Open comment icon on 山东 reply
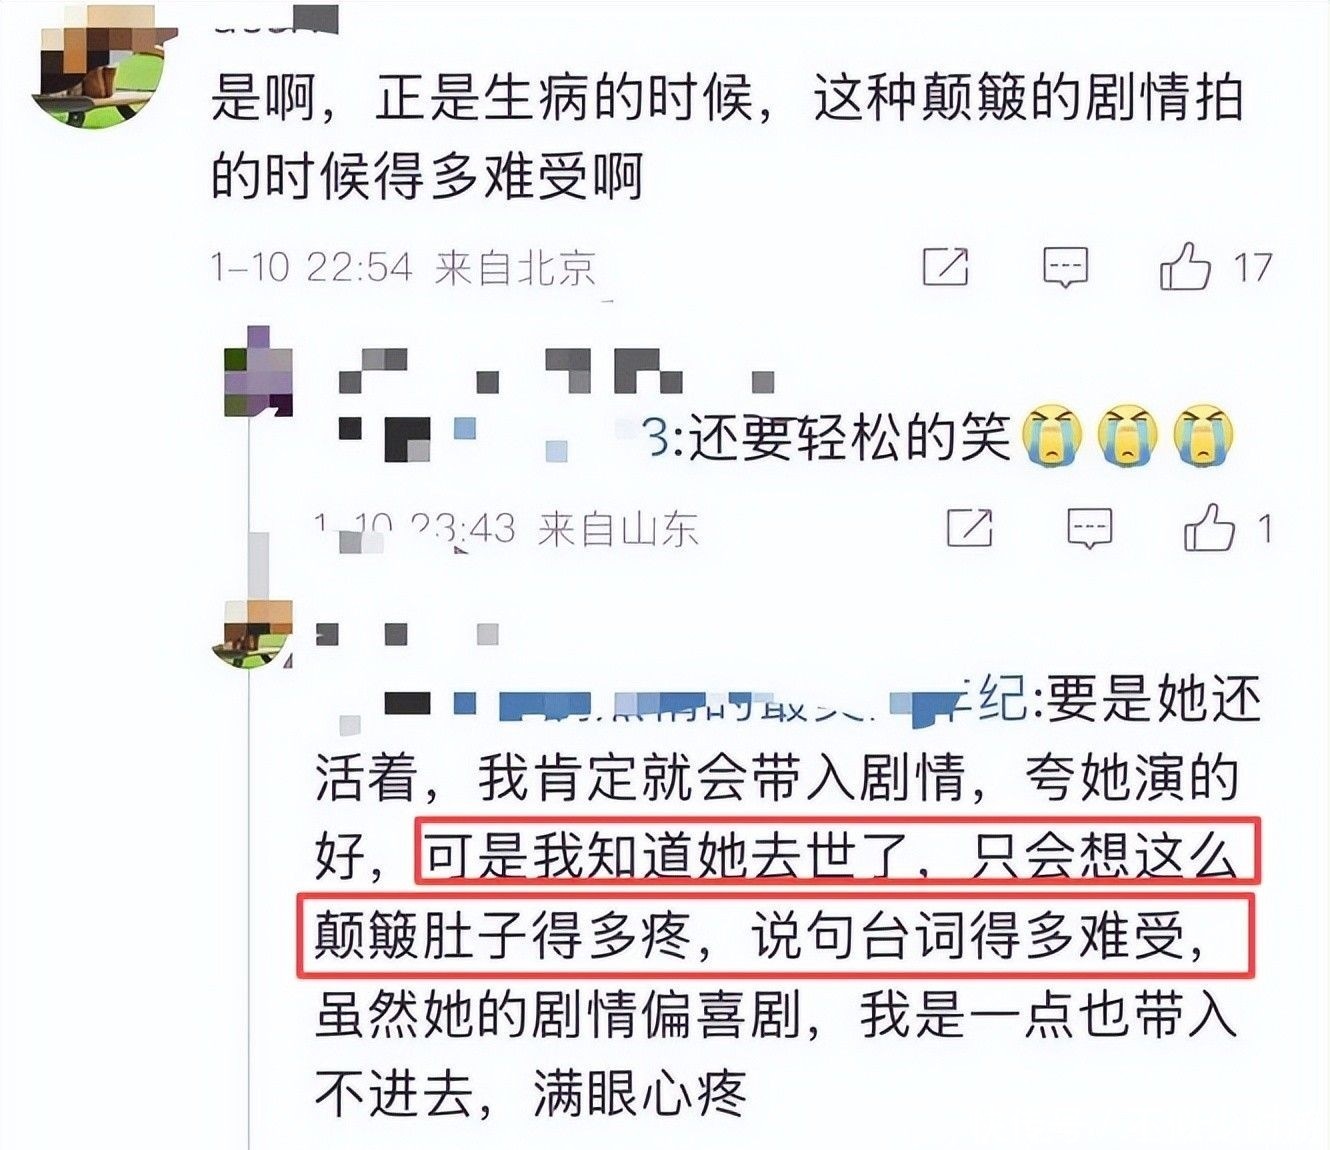This screenshot has height=1150, width=1330. pos(1089,528)
